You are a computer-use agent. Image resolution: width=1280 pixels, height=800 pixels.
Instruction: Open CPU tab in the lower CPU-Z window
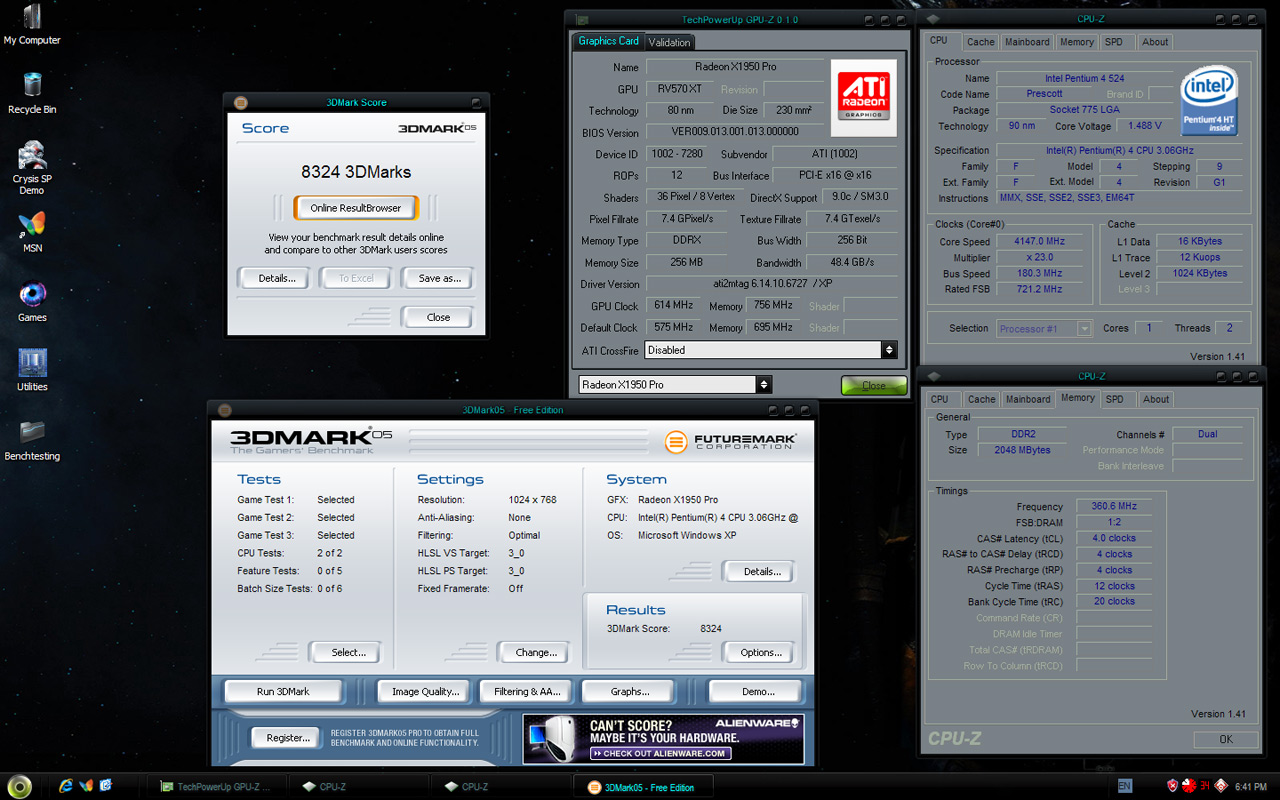click(940, 399)
